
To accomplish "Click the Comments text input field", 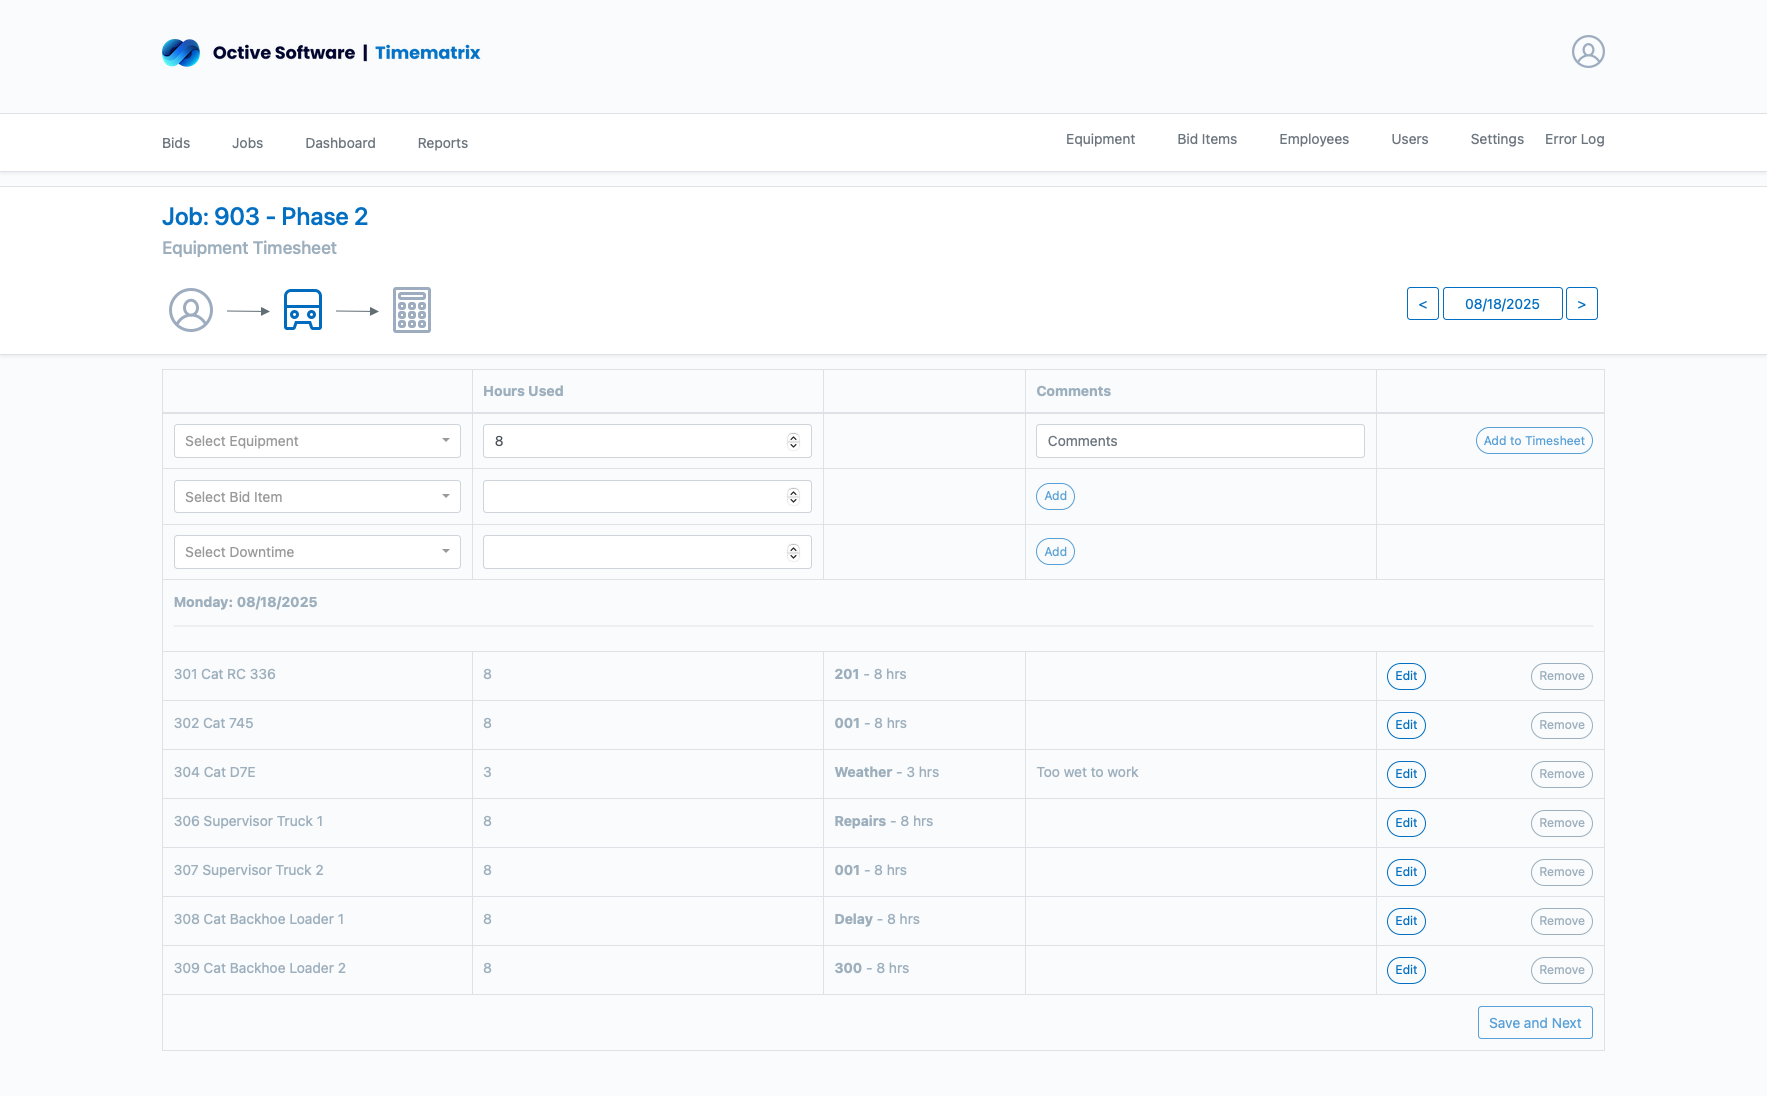I will (x=1199, y=441).
